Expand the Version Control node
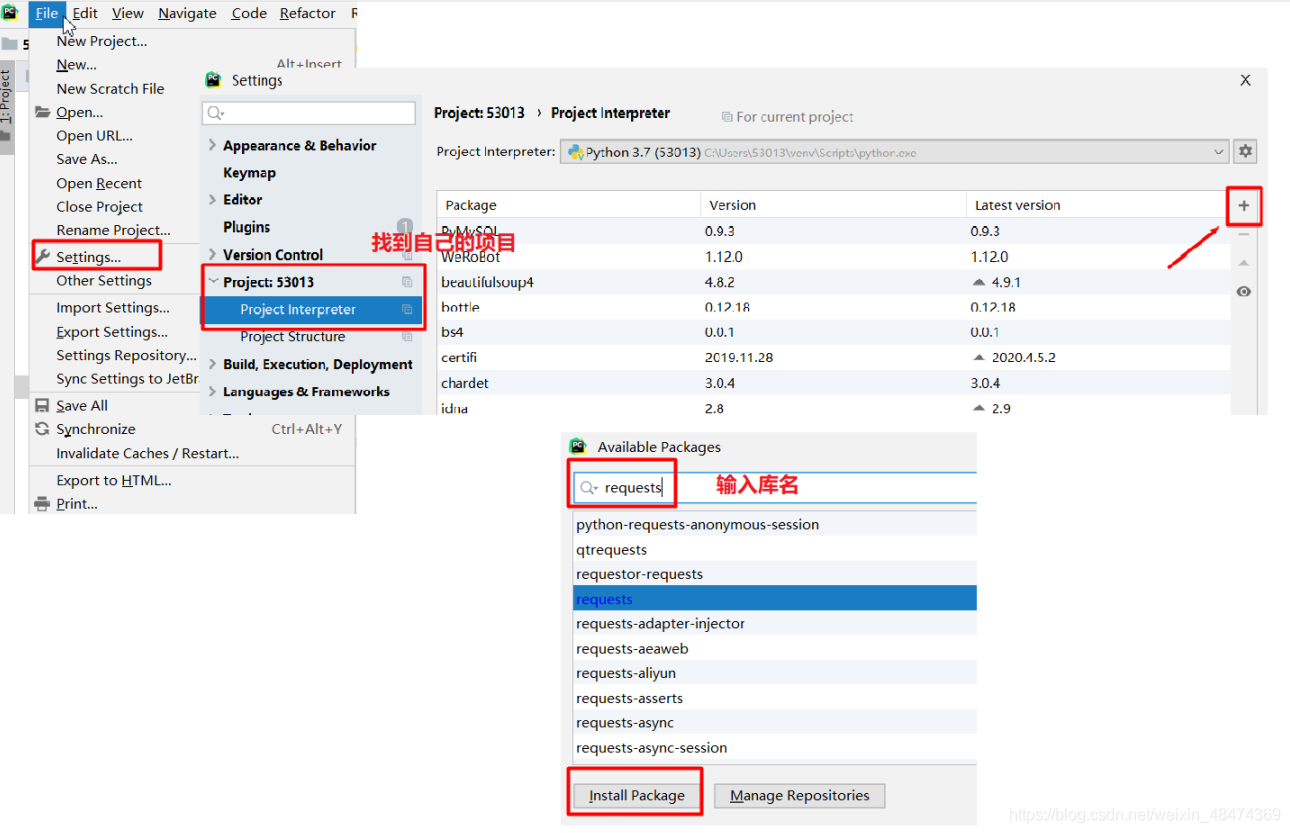 point(213,254)
